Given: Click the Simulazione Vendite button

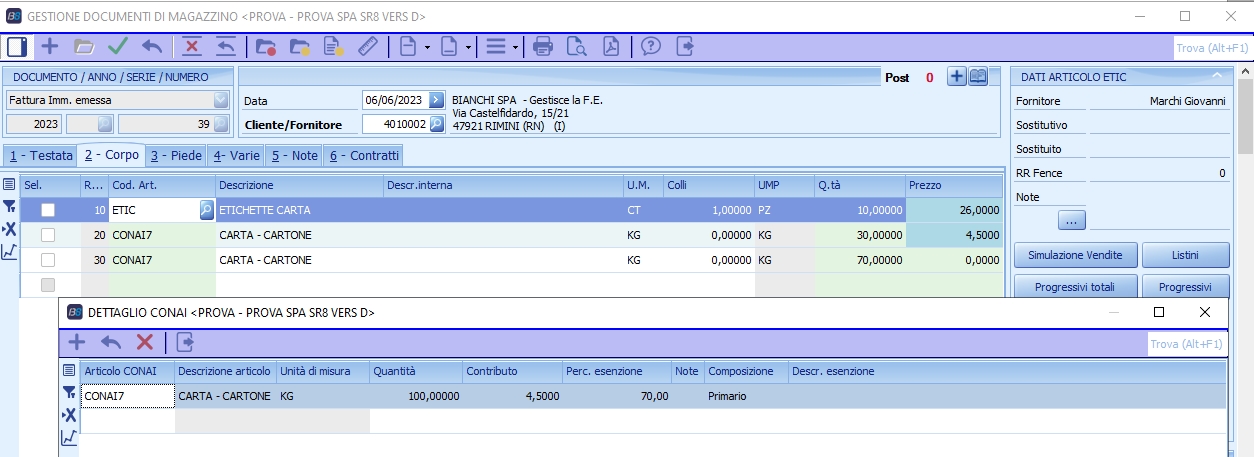Looking at the screenshot, I should [1074, 255].
